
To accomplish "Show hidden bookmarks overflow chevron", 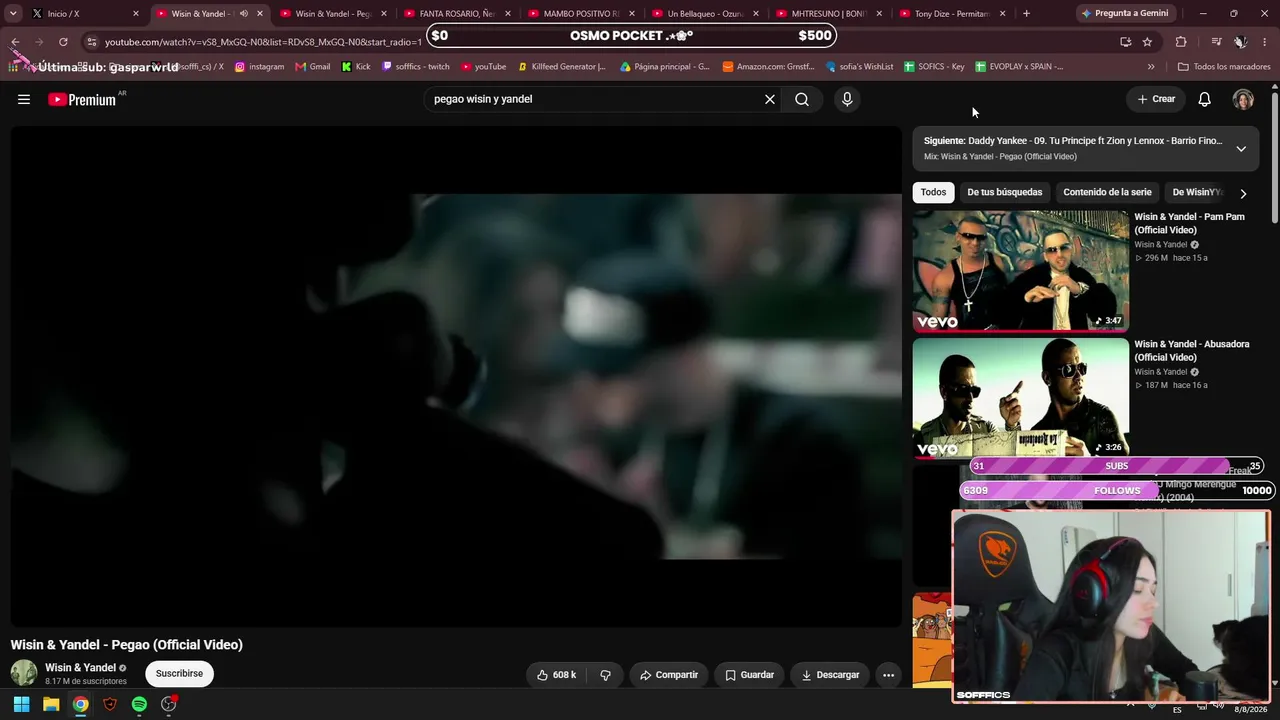I will [x=1151, y=67].
